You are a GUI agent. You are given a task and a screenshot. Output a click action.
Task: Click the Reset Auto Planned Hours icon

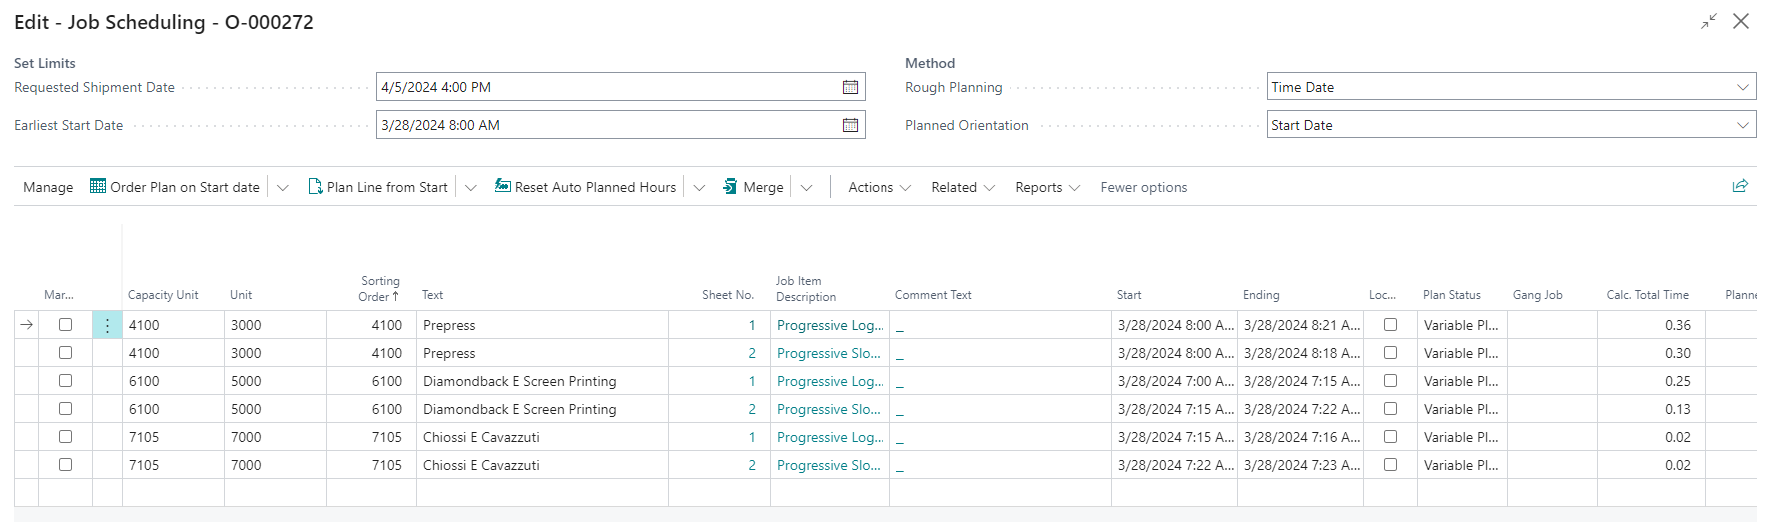[x=503, y=187]
